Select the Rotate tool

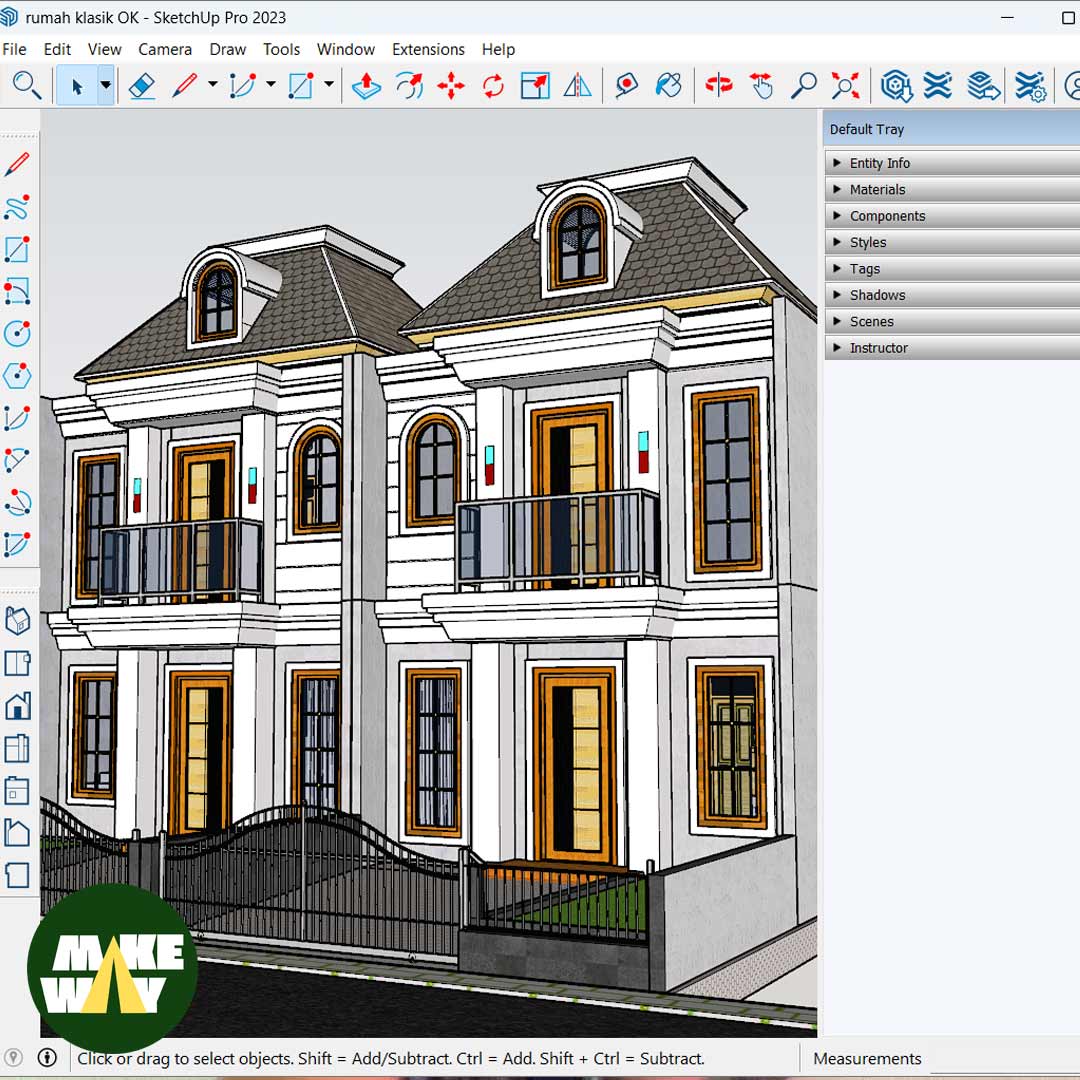[x=492, y=86]
